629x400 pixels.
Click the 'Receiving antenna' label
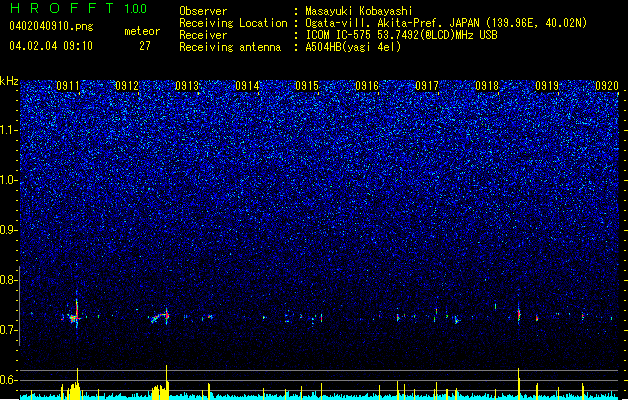coord(230,47)
